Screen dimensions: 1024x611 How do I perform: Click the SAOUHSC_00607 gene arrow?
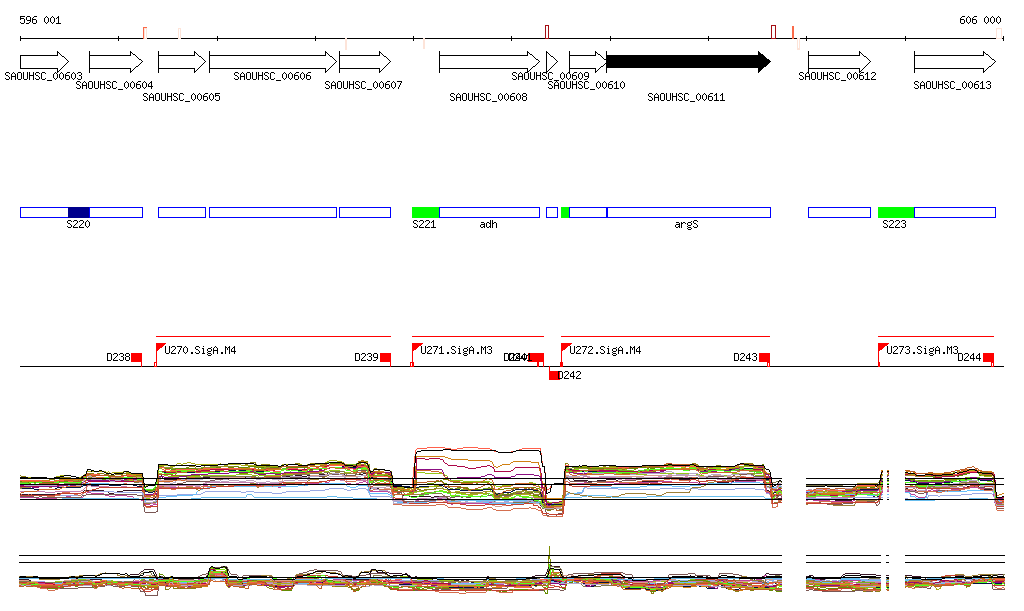pos(364,62)
